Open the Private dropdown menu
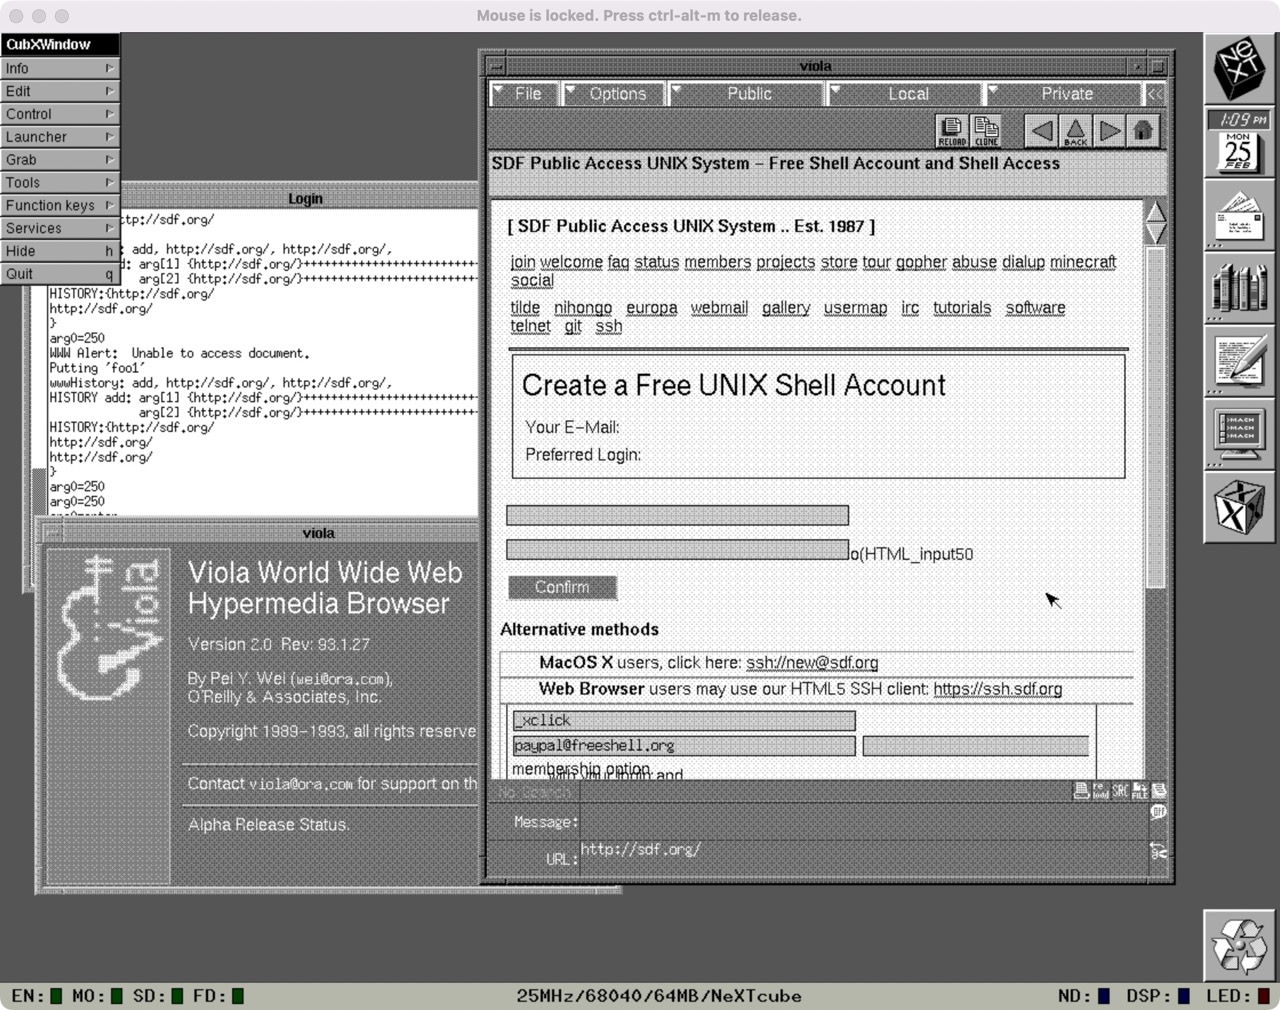Viewport: 1280px width, 1010px height. pyautogui.click(x=1063, y=94)
